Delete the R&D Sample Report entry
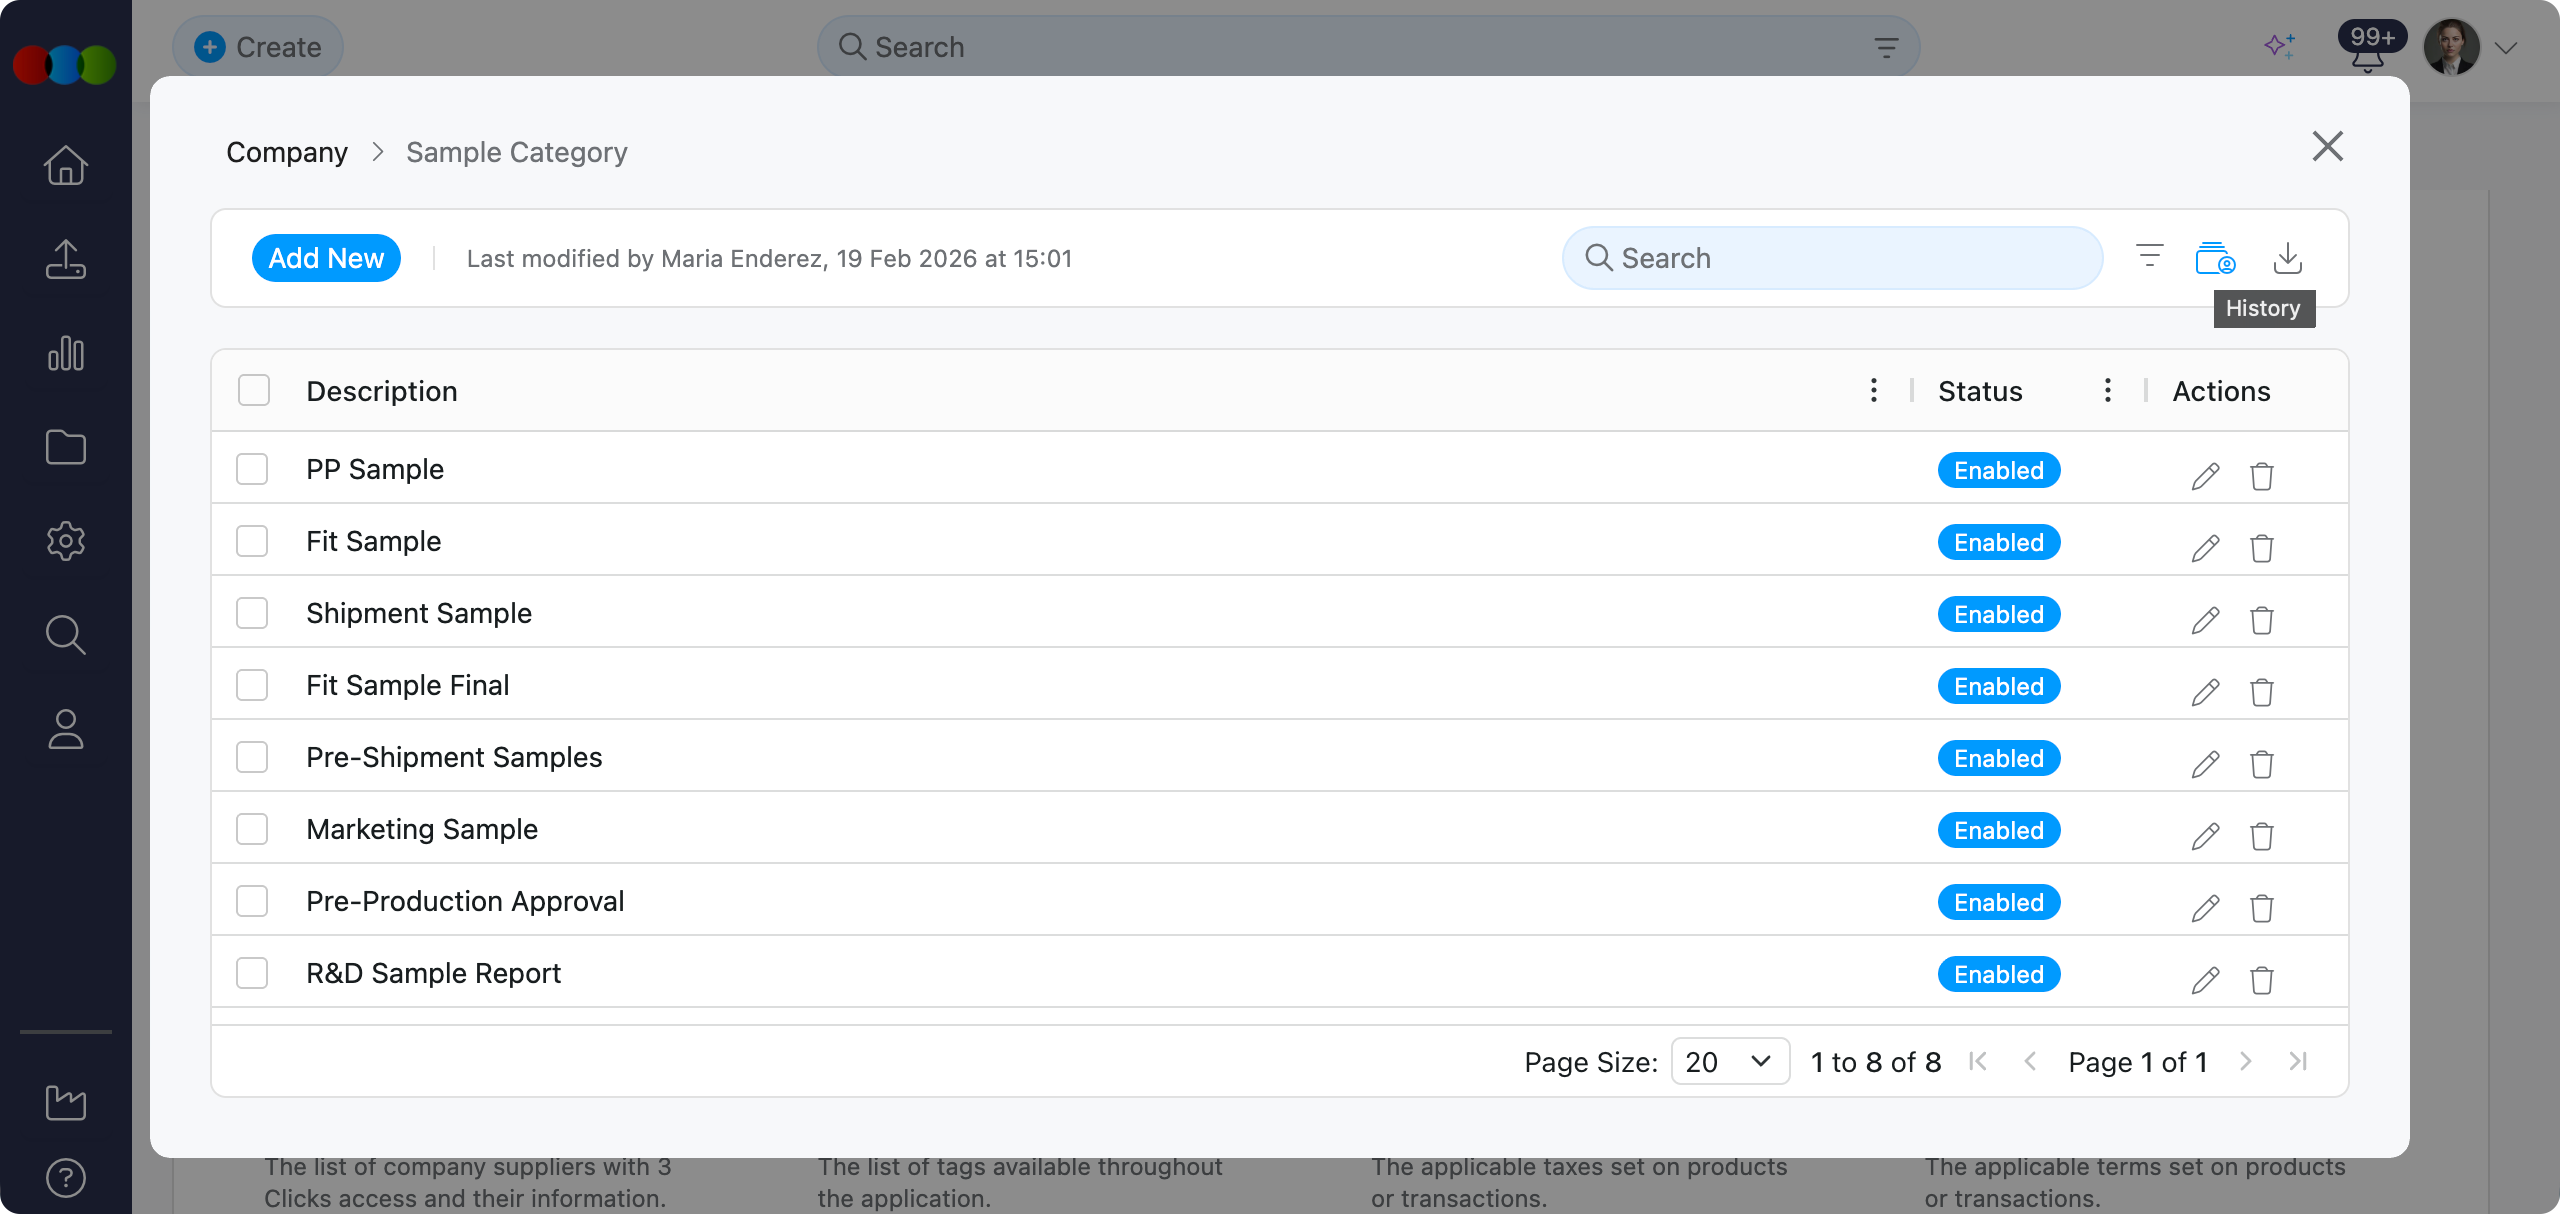 2261,980
